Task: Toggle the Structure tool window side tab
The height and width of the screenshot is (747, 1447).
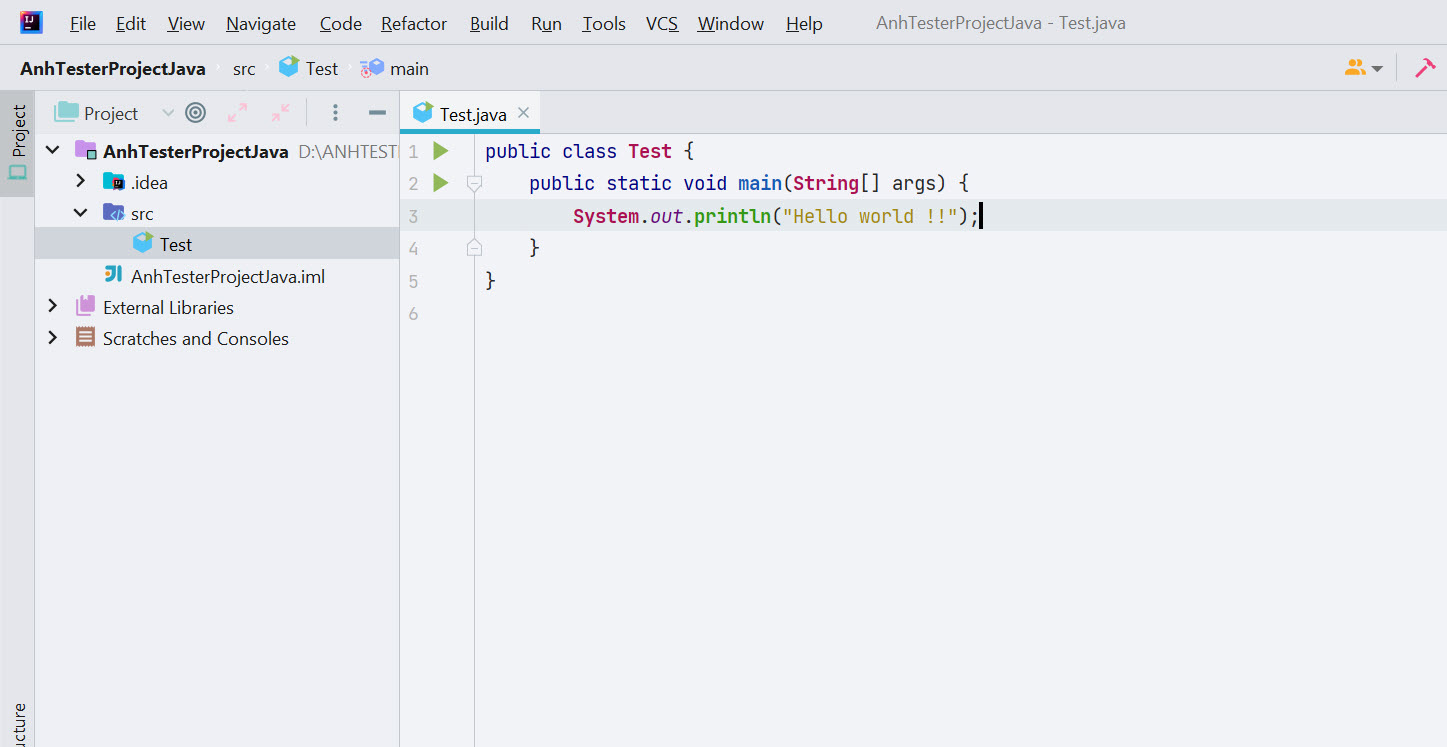Action: point(17,725)
